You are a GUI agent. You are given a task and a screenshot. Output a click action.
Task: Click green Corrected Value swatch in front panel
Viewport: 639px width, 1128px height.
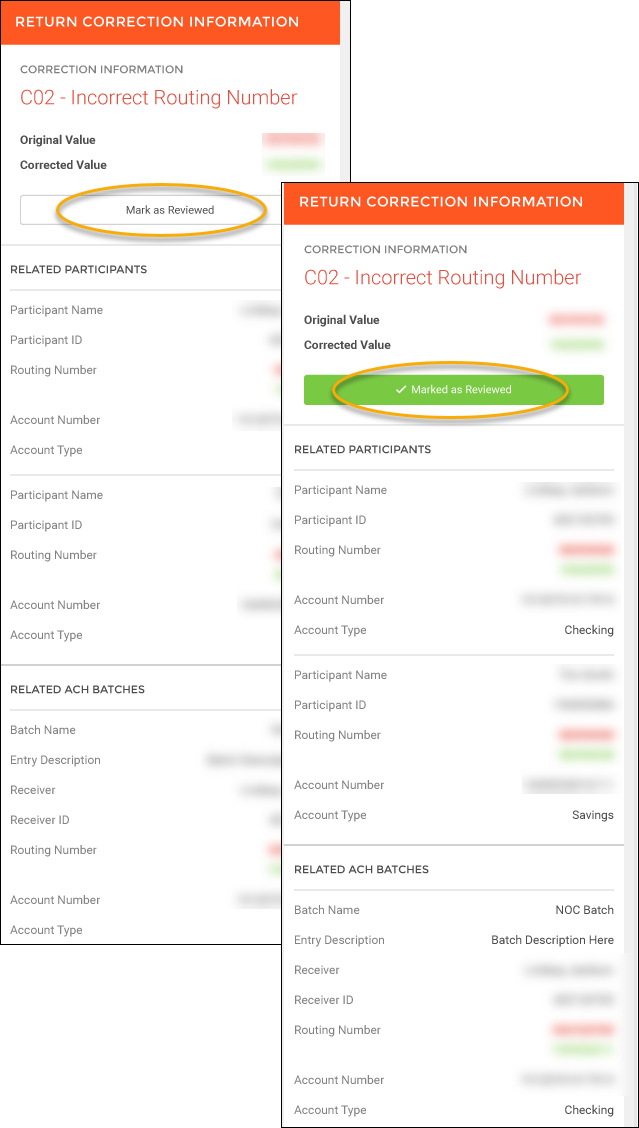(x=576, y=345)
